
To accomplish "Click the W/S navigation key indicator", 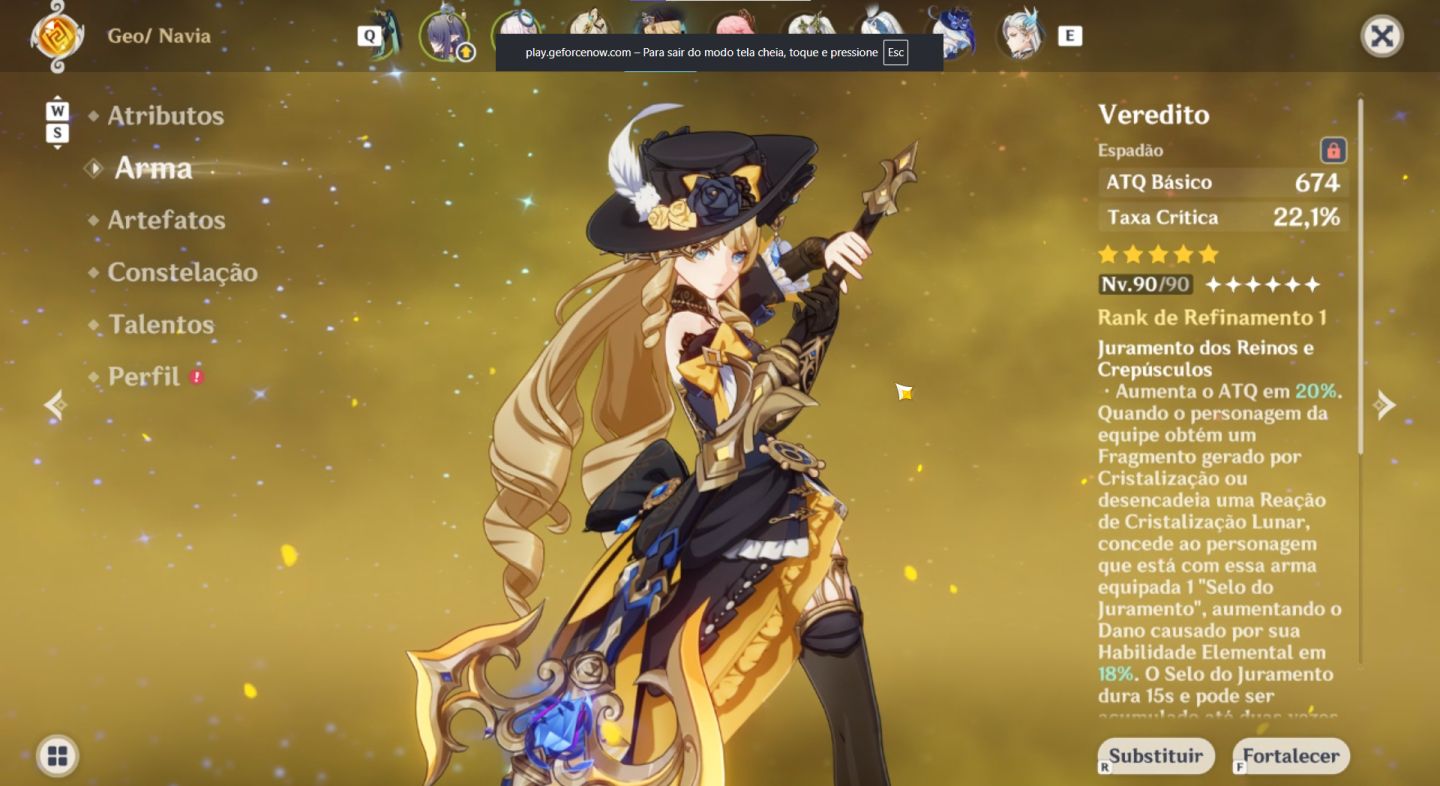I will 58,122.
